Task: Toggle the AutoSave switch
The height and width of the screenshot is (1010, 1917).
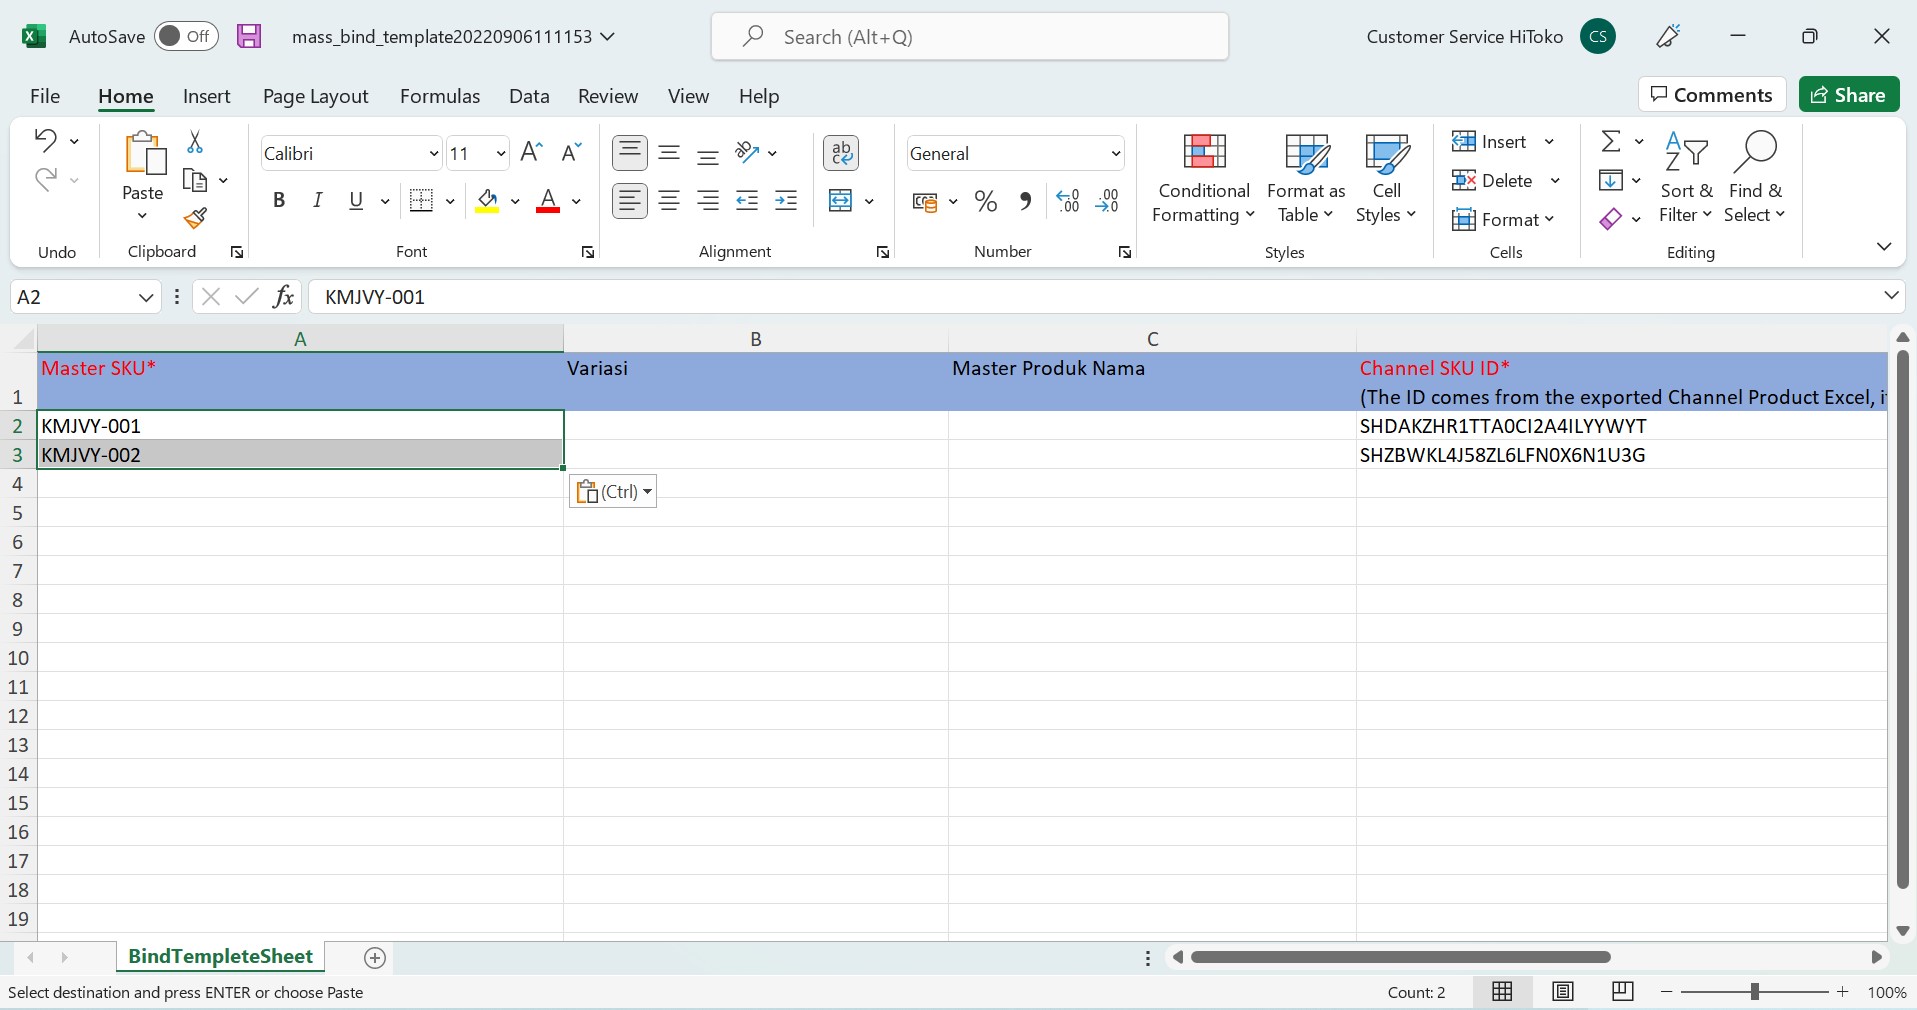Action: (186, 37)
